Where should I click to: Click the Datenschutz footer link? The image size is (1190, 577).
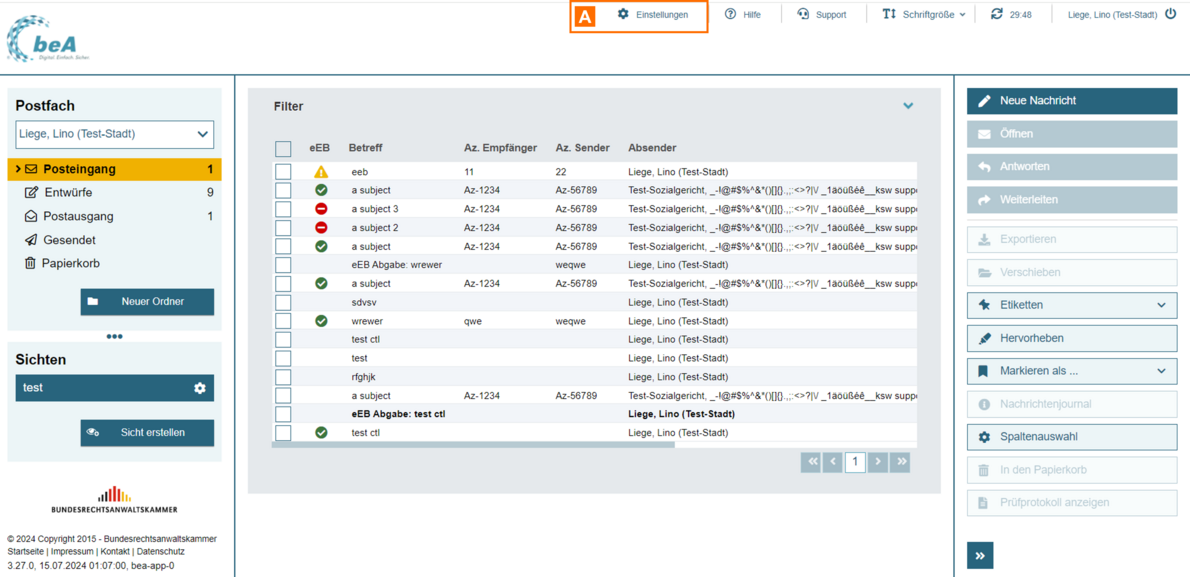pyautogui.click(x=161, y=552)
